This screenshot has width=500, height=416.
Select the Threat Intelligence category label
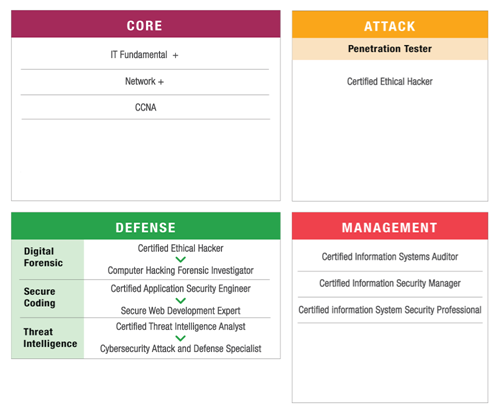click(x=50, y=338)
